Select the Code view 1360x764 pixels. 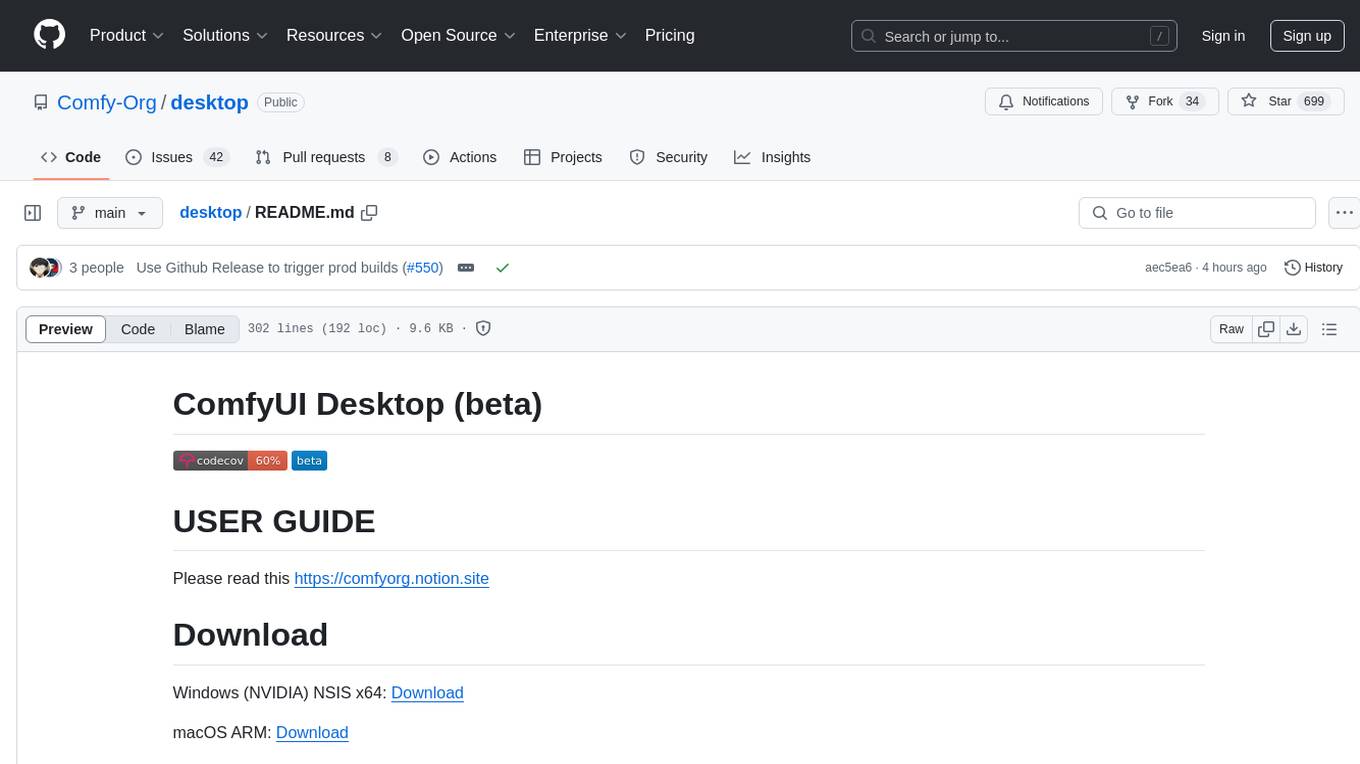click(138, 329)
